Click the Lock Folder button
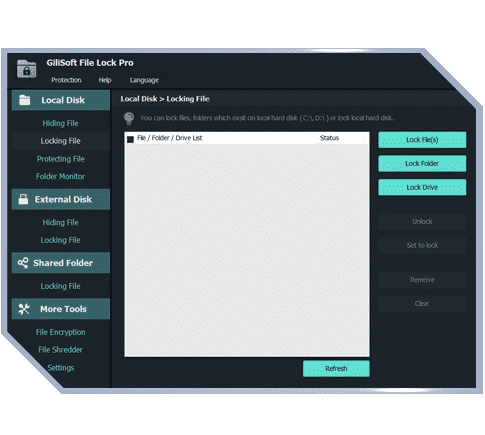Viewport: 485px width, 435px height. pos(422,163)
